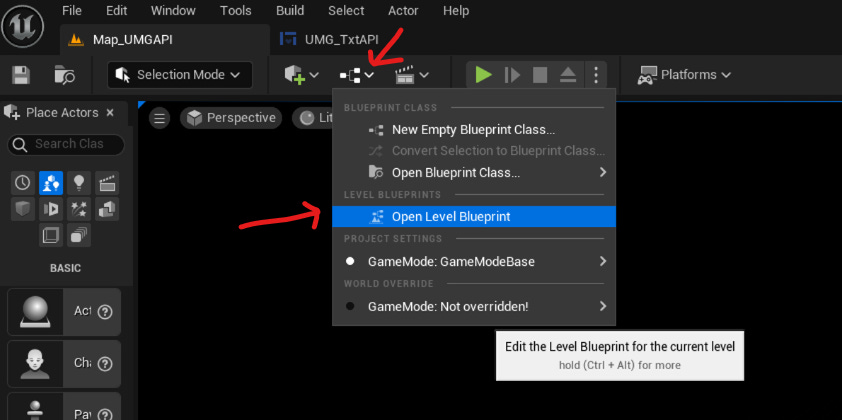Select the Volumes box category icon
This screenshot has height=420, width=842.
click(51, 235)
